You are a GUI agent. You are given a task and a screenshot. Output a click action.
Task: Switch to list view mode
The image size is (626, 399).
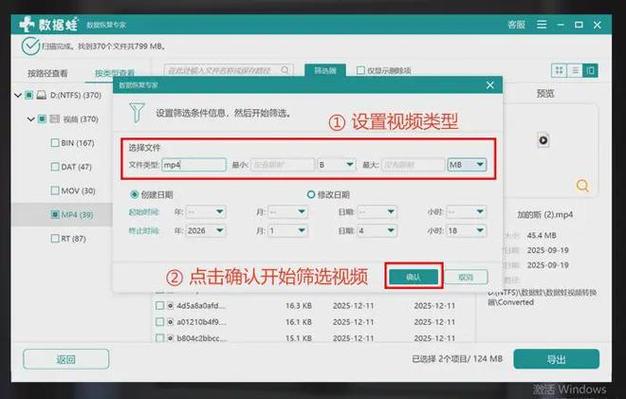click(574, 71)
